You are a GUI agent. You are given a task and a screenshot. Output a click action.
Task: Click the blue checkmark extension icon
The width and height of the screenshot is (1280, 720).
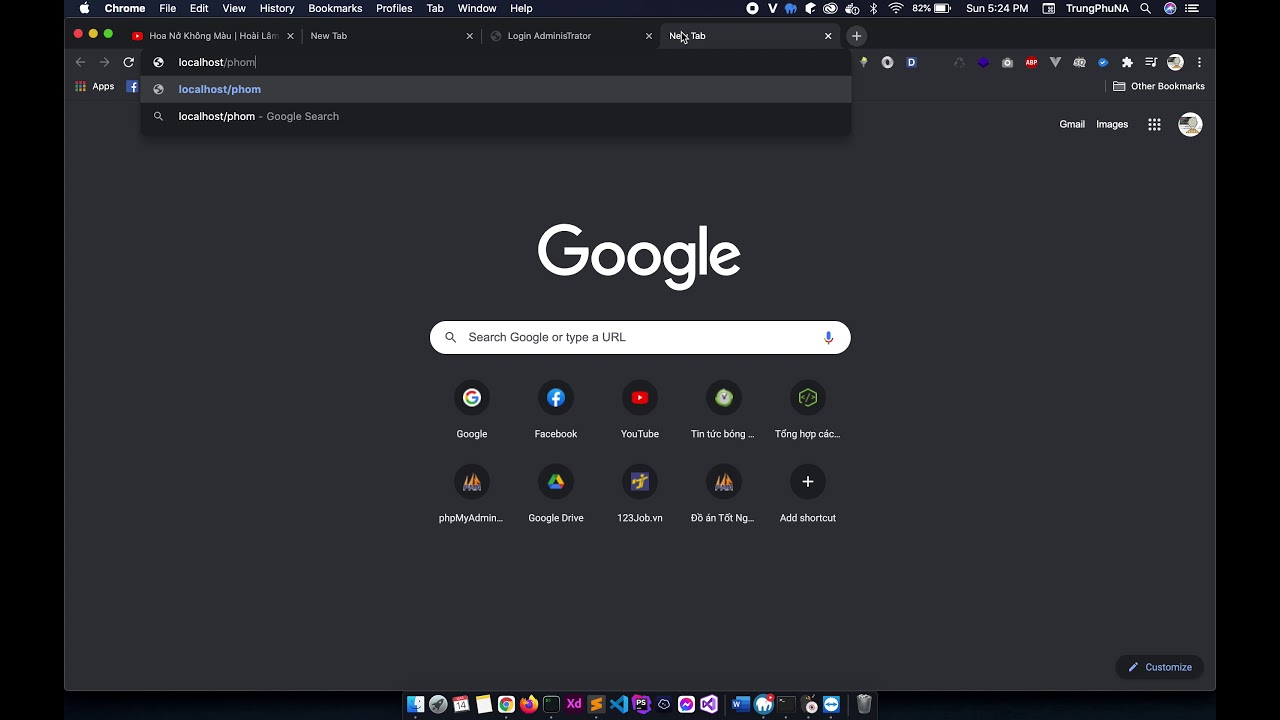pyautogui.click(x=1103, y=62)
